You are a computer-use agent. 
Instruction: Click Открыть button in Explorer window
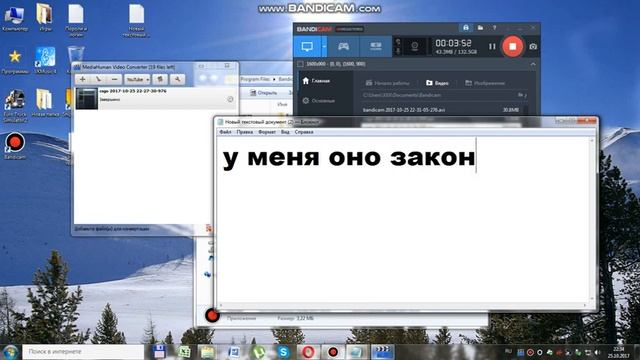(263, 93)
